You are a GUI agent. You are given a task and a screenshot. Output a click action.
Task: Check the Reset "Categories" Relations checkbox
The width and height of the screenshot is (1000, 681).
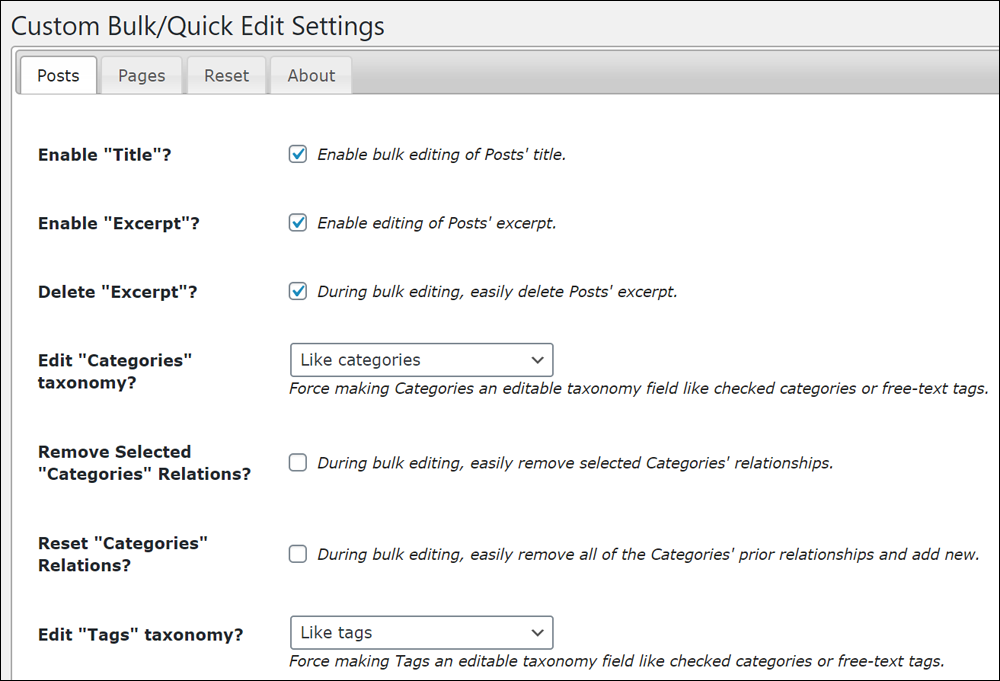(x=298, y=554)
